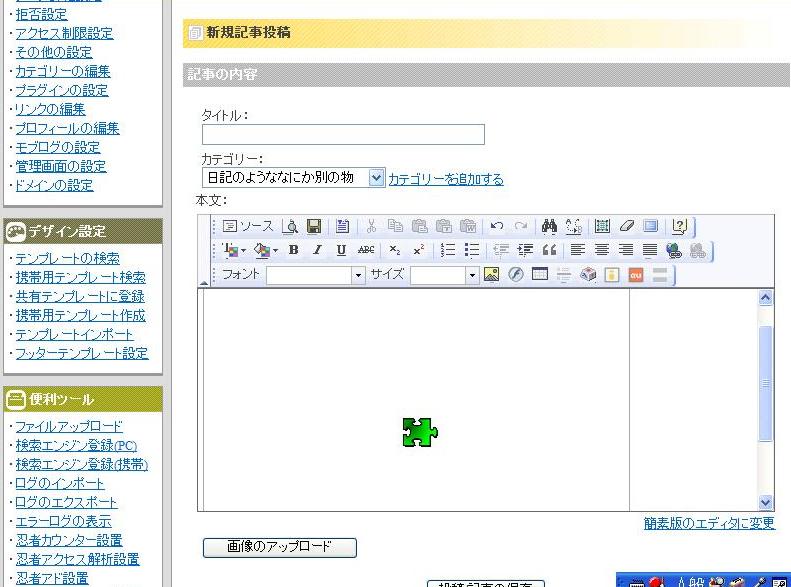This screenshot has height=587, width=791.
Task: Open プロフィールの編集 in sidebar
Action: (x=67, y=128)
